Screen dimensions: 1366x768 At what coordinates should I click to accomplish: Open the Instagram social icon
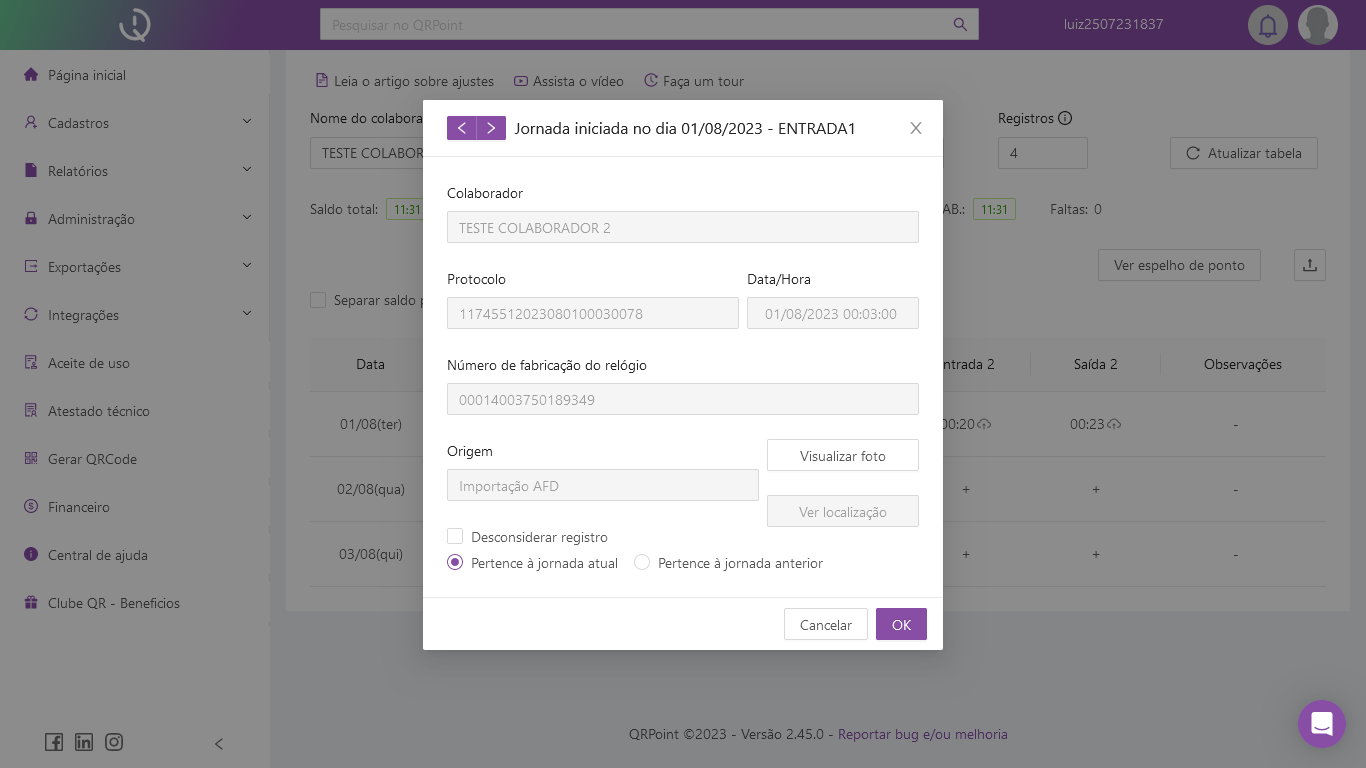[114, 742]
